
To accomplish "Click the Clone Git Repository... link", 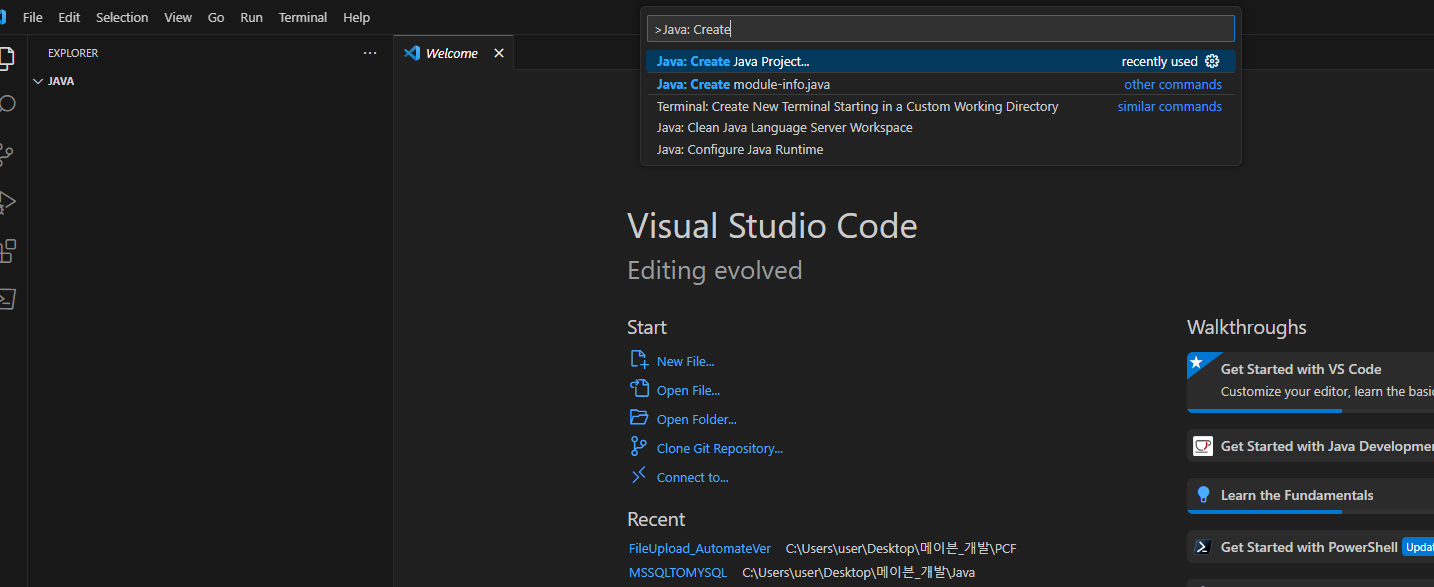I will tap(720, 448).
